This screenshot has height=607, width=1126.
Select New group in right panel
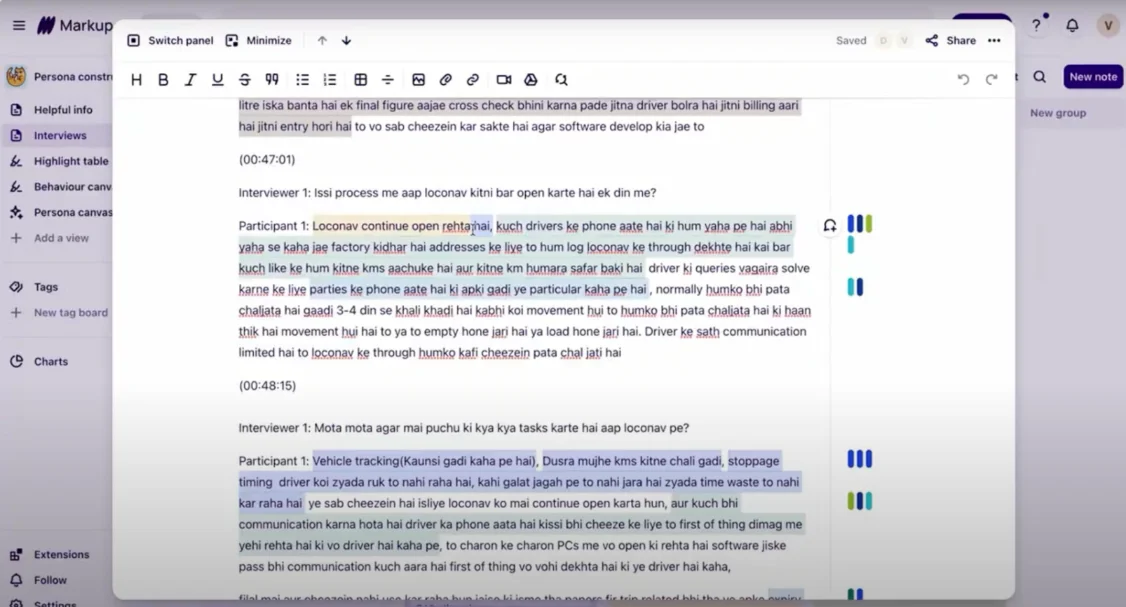pyautogui.click(x=1058, y=113)
